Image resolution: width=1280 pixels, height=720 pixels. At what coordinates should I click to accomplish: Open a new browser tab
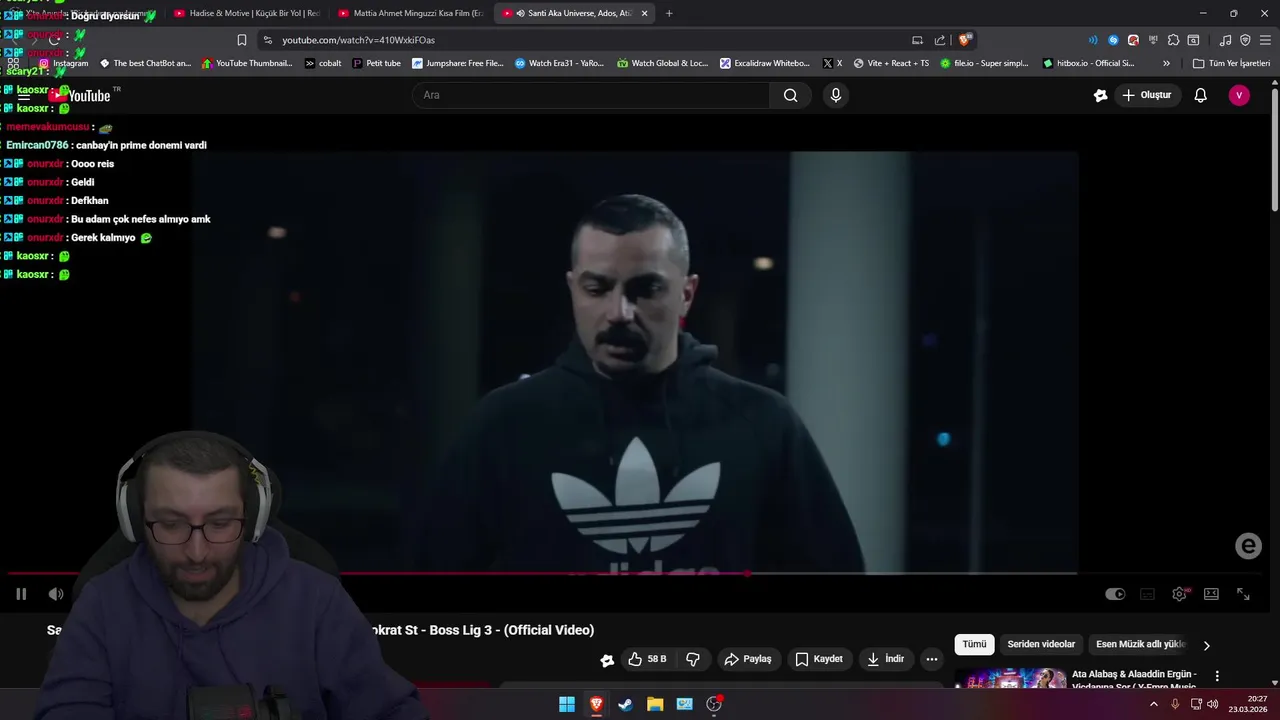click(x=669, y=13)
